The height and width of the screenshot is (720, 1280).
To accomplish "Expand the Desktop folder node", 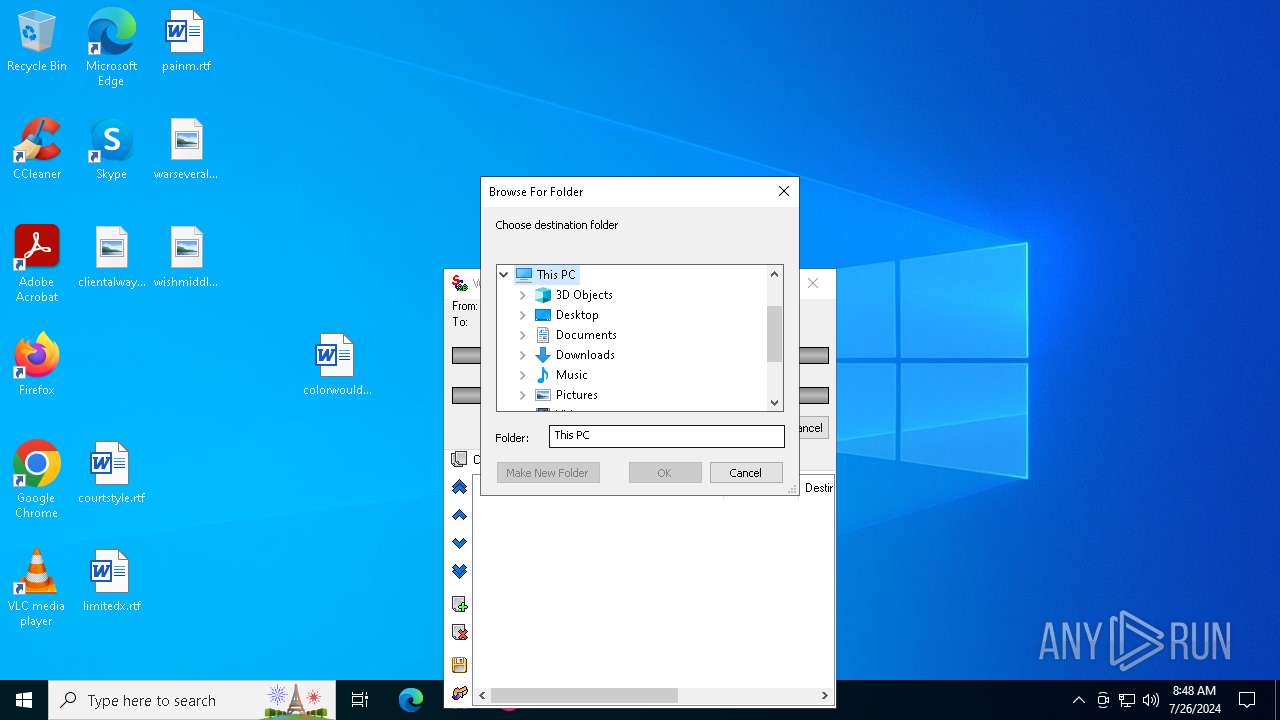I will 522,315.
